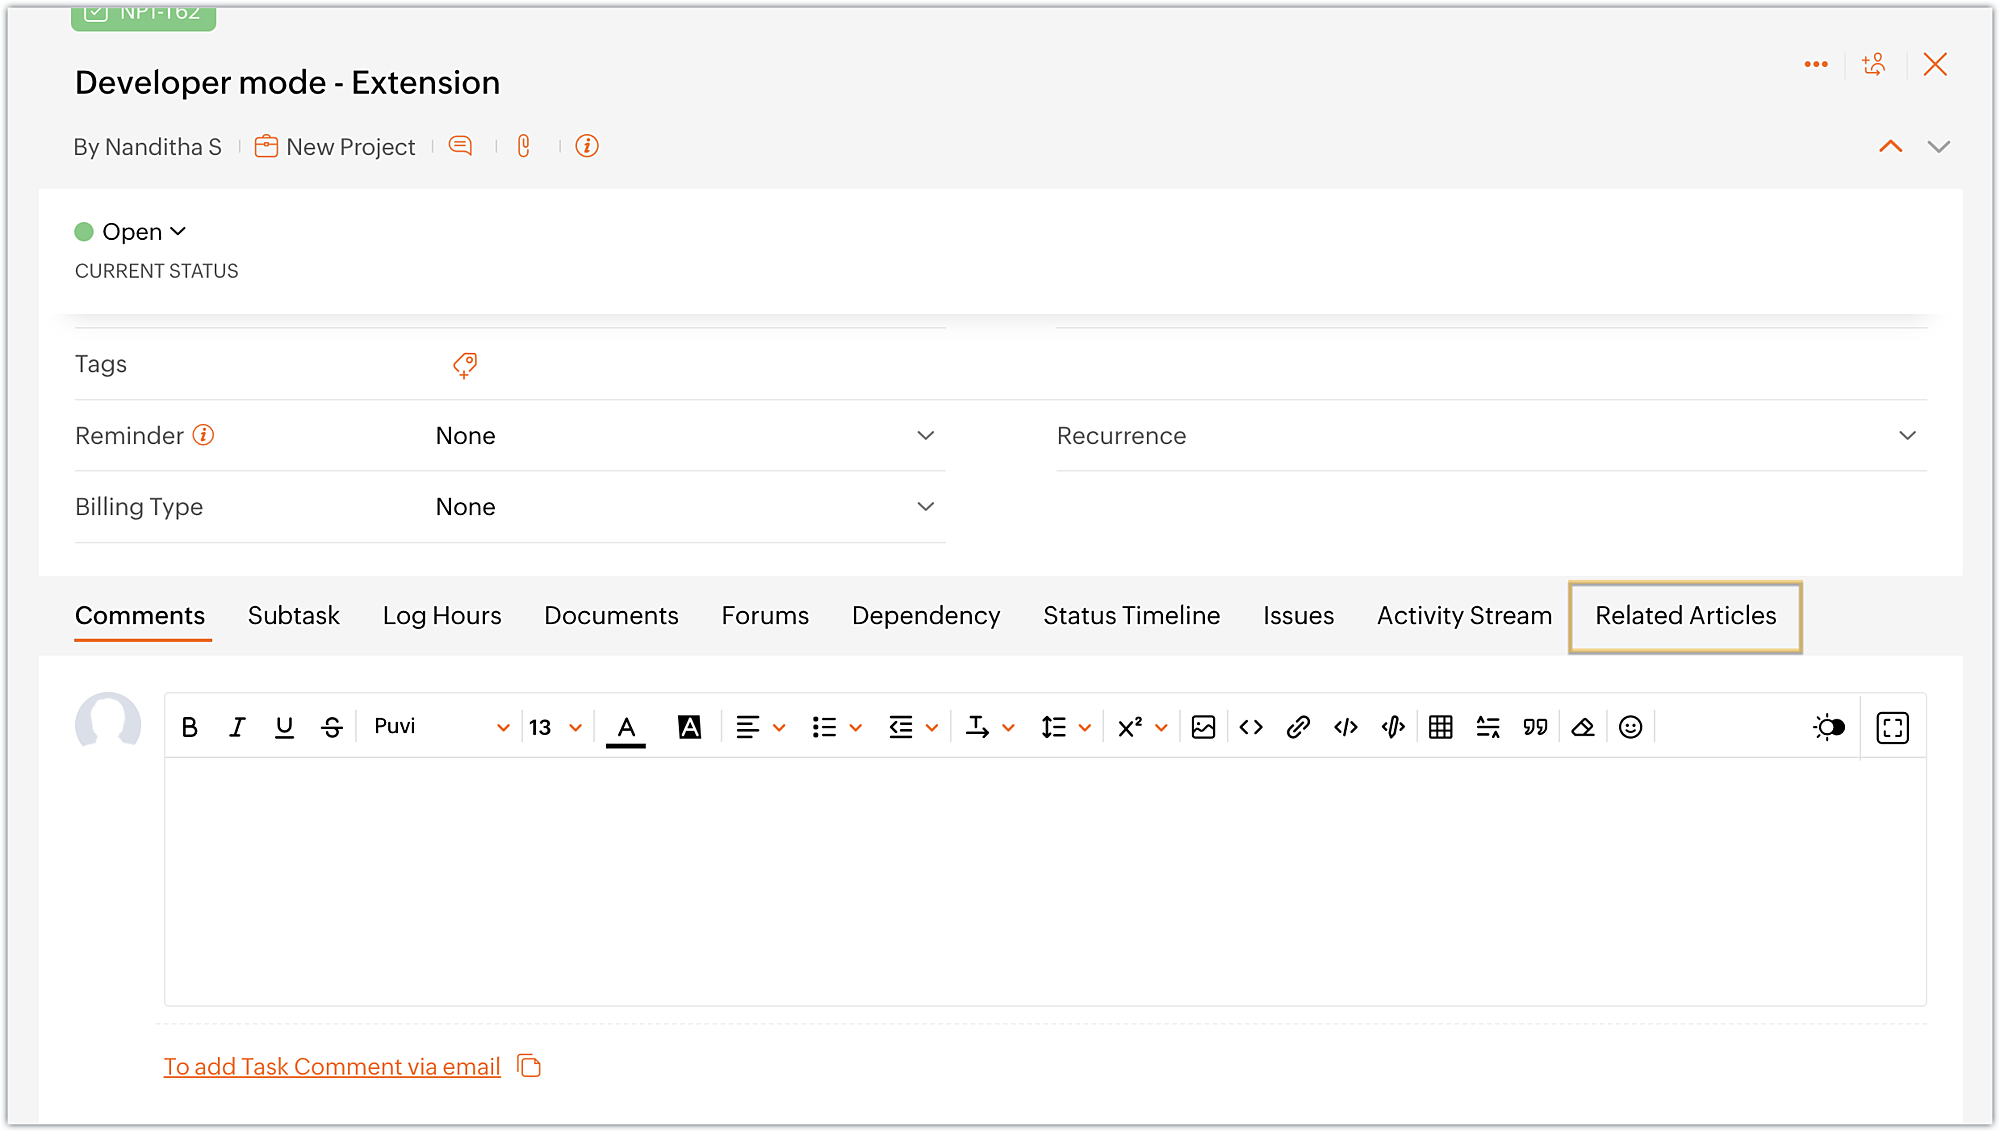Open the Log Hours tab
This screenshot has height=1132, width=2000.
coord(442,616)
